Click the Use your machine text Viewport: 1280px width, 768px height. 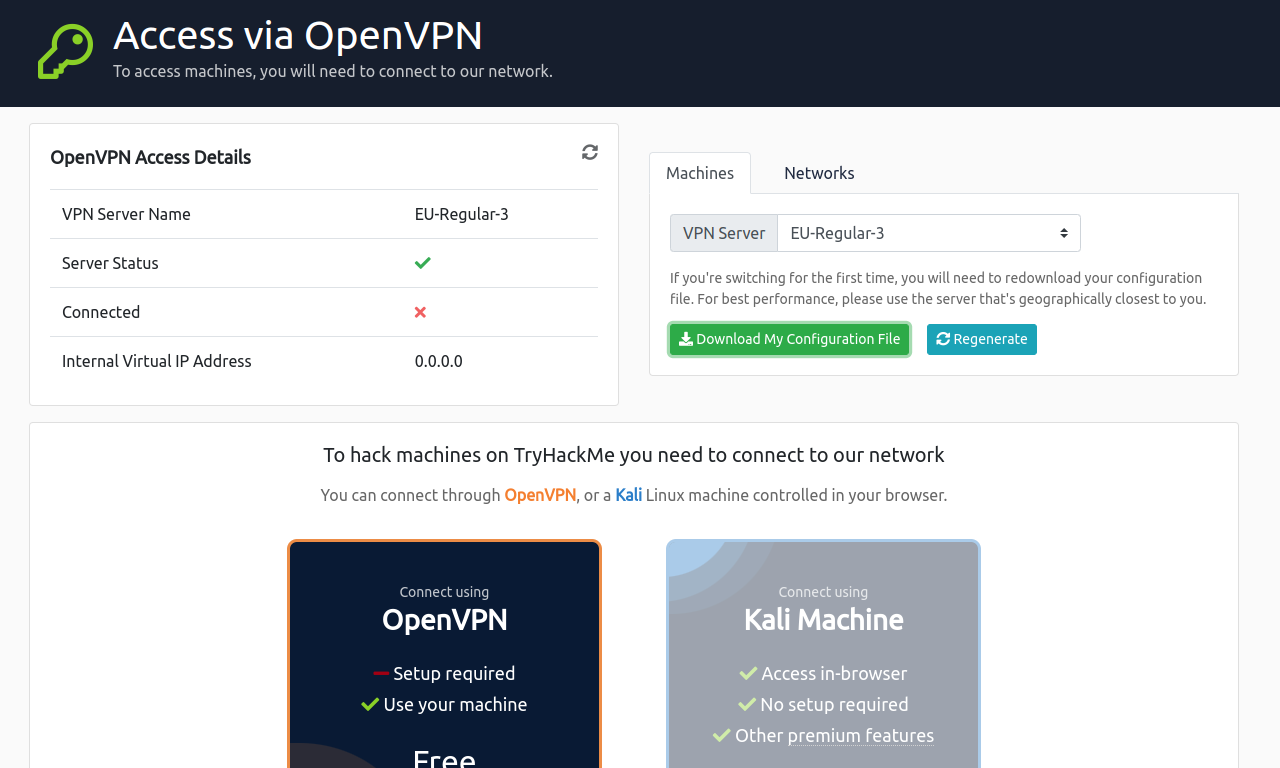point(455,704)
